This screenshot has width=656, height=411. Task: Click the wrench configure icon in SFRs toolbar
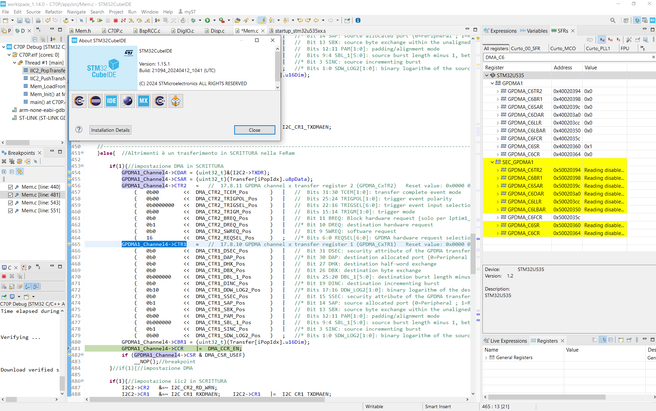tap(629, 40)
